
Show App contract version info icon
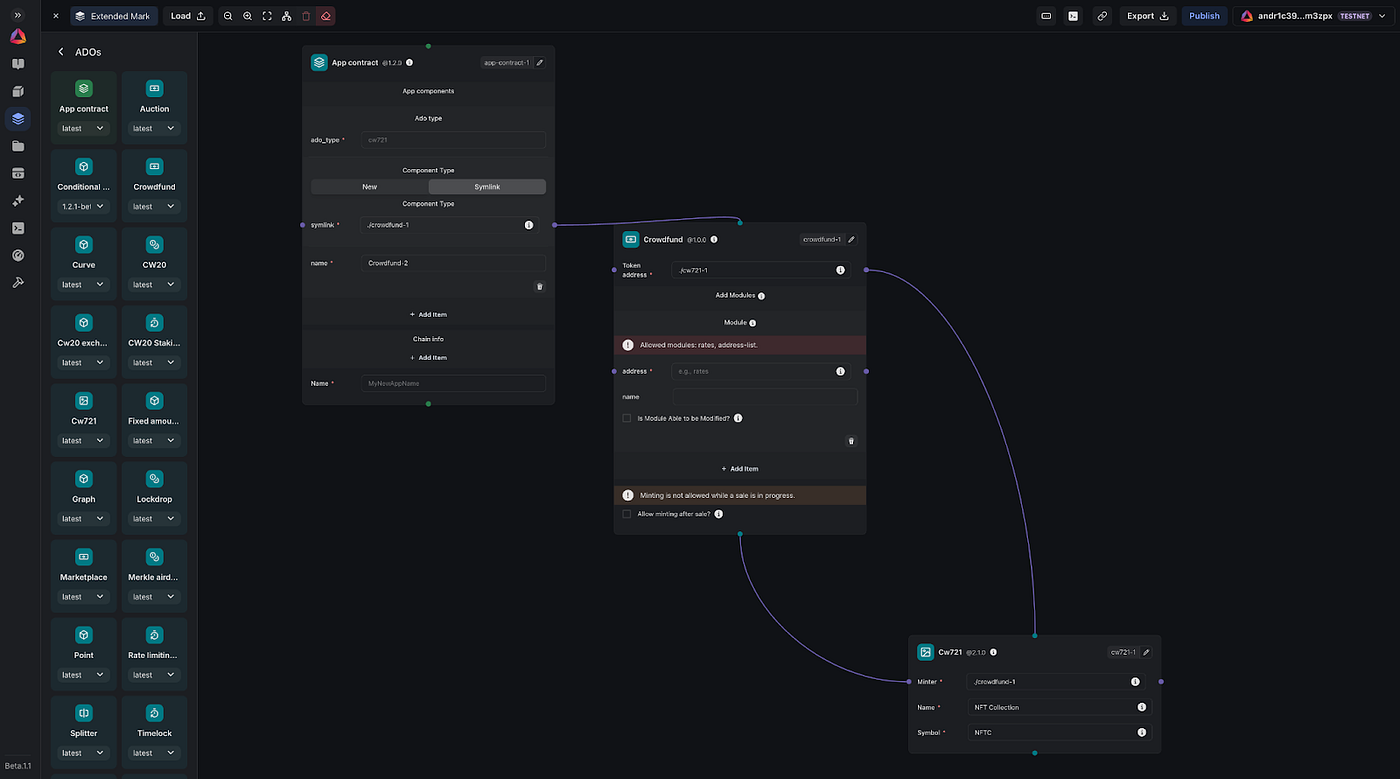(x=409, y=62)
